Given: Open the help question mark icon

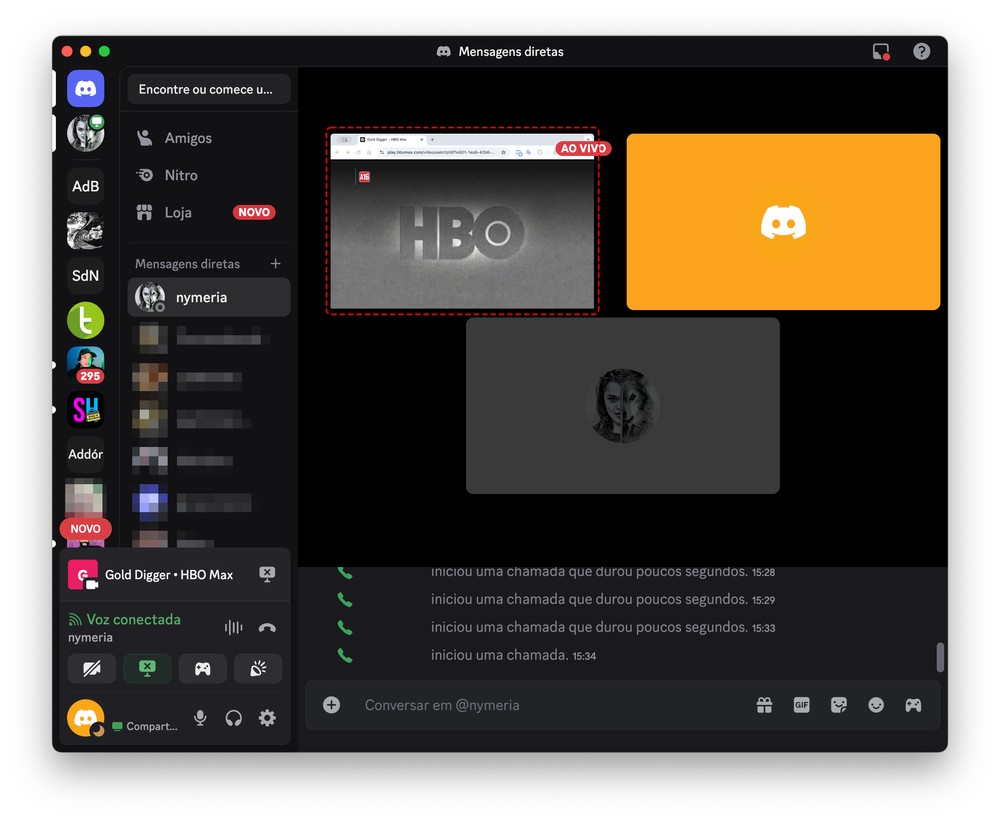Looking at the screenshot, I should (921, 52).
